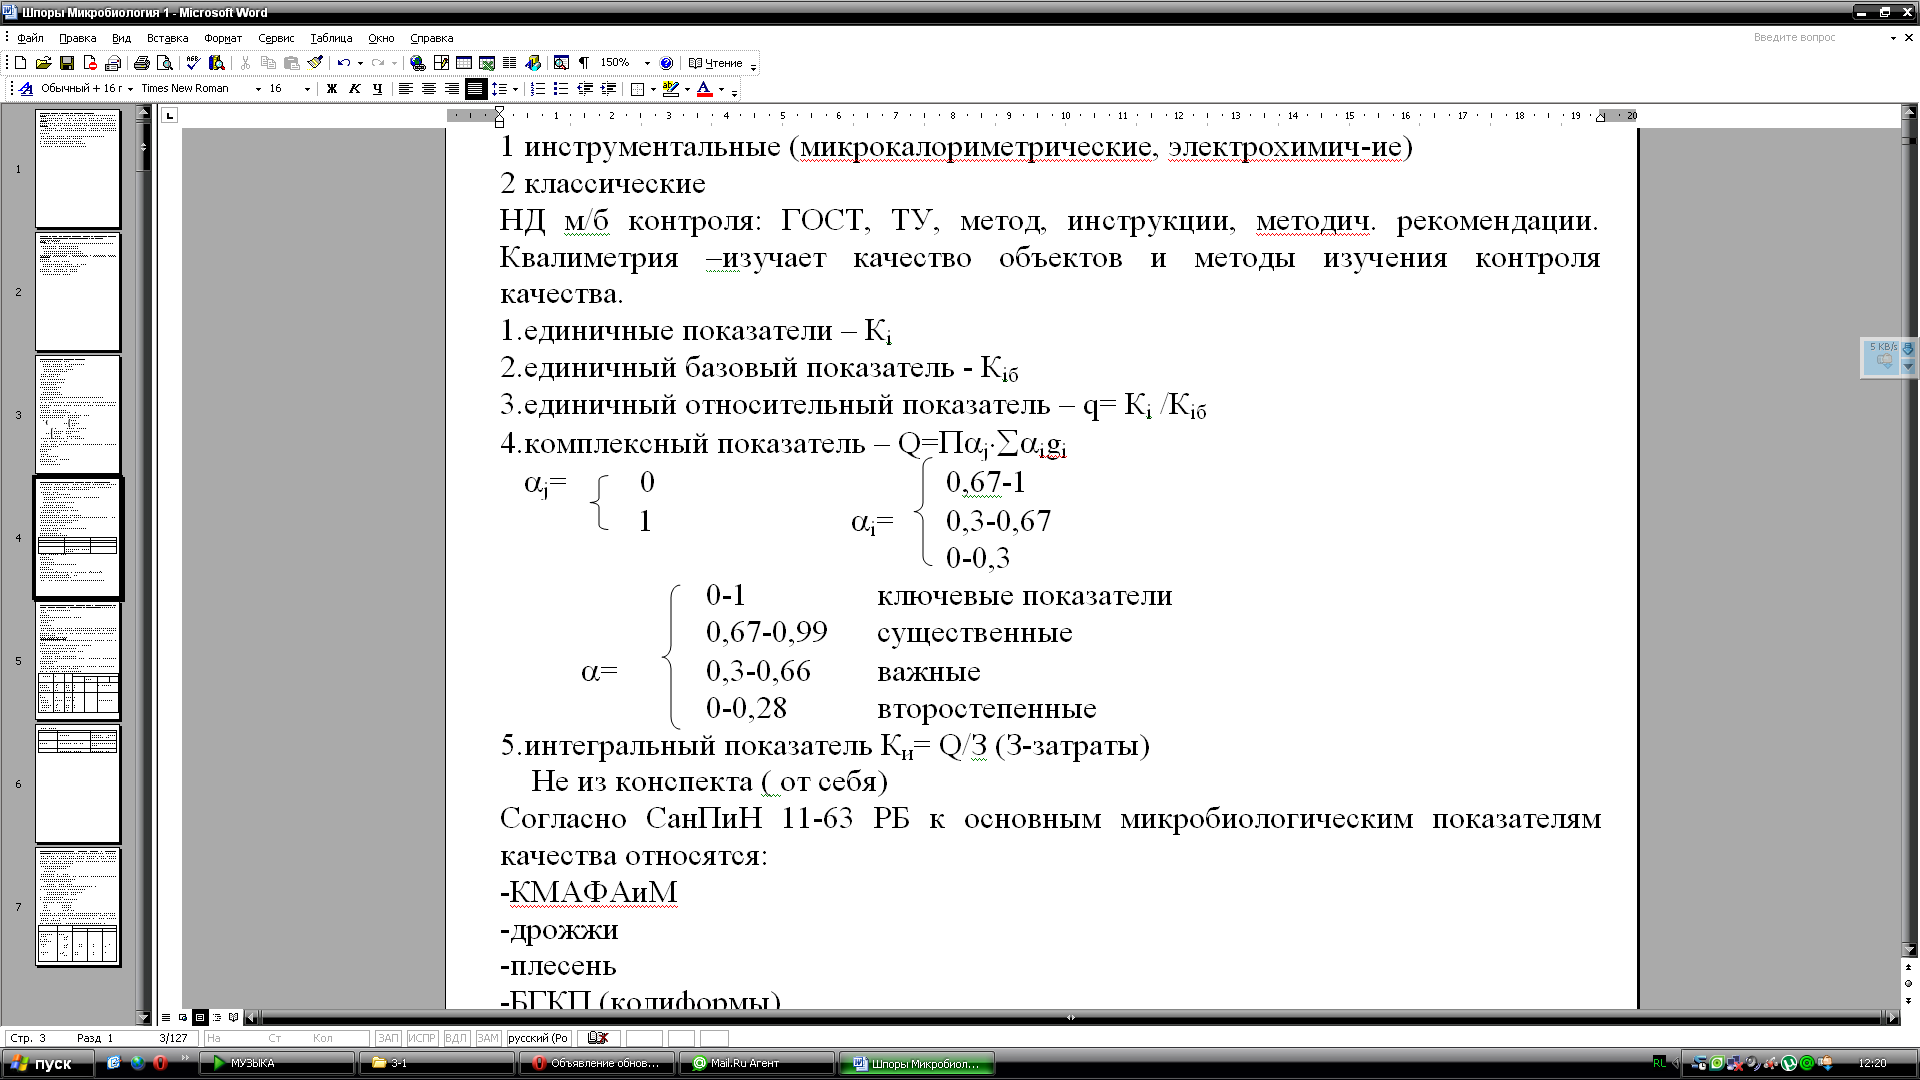This screenshot has width=1920, height=1080.
Task: Open the Формат menu
Action: (x=223, y=38)
